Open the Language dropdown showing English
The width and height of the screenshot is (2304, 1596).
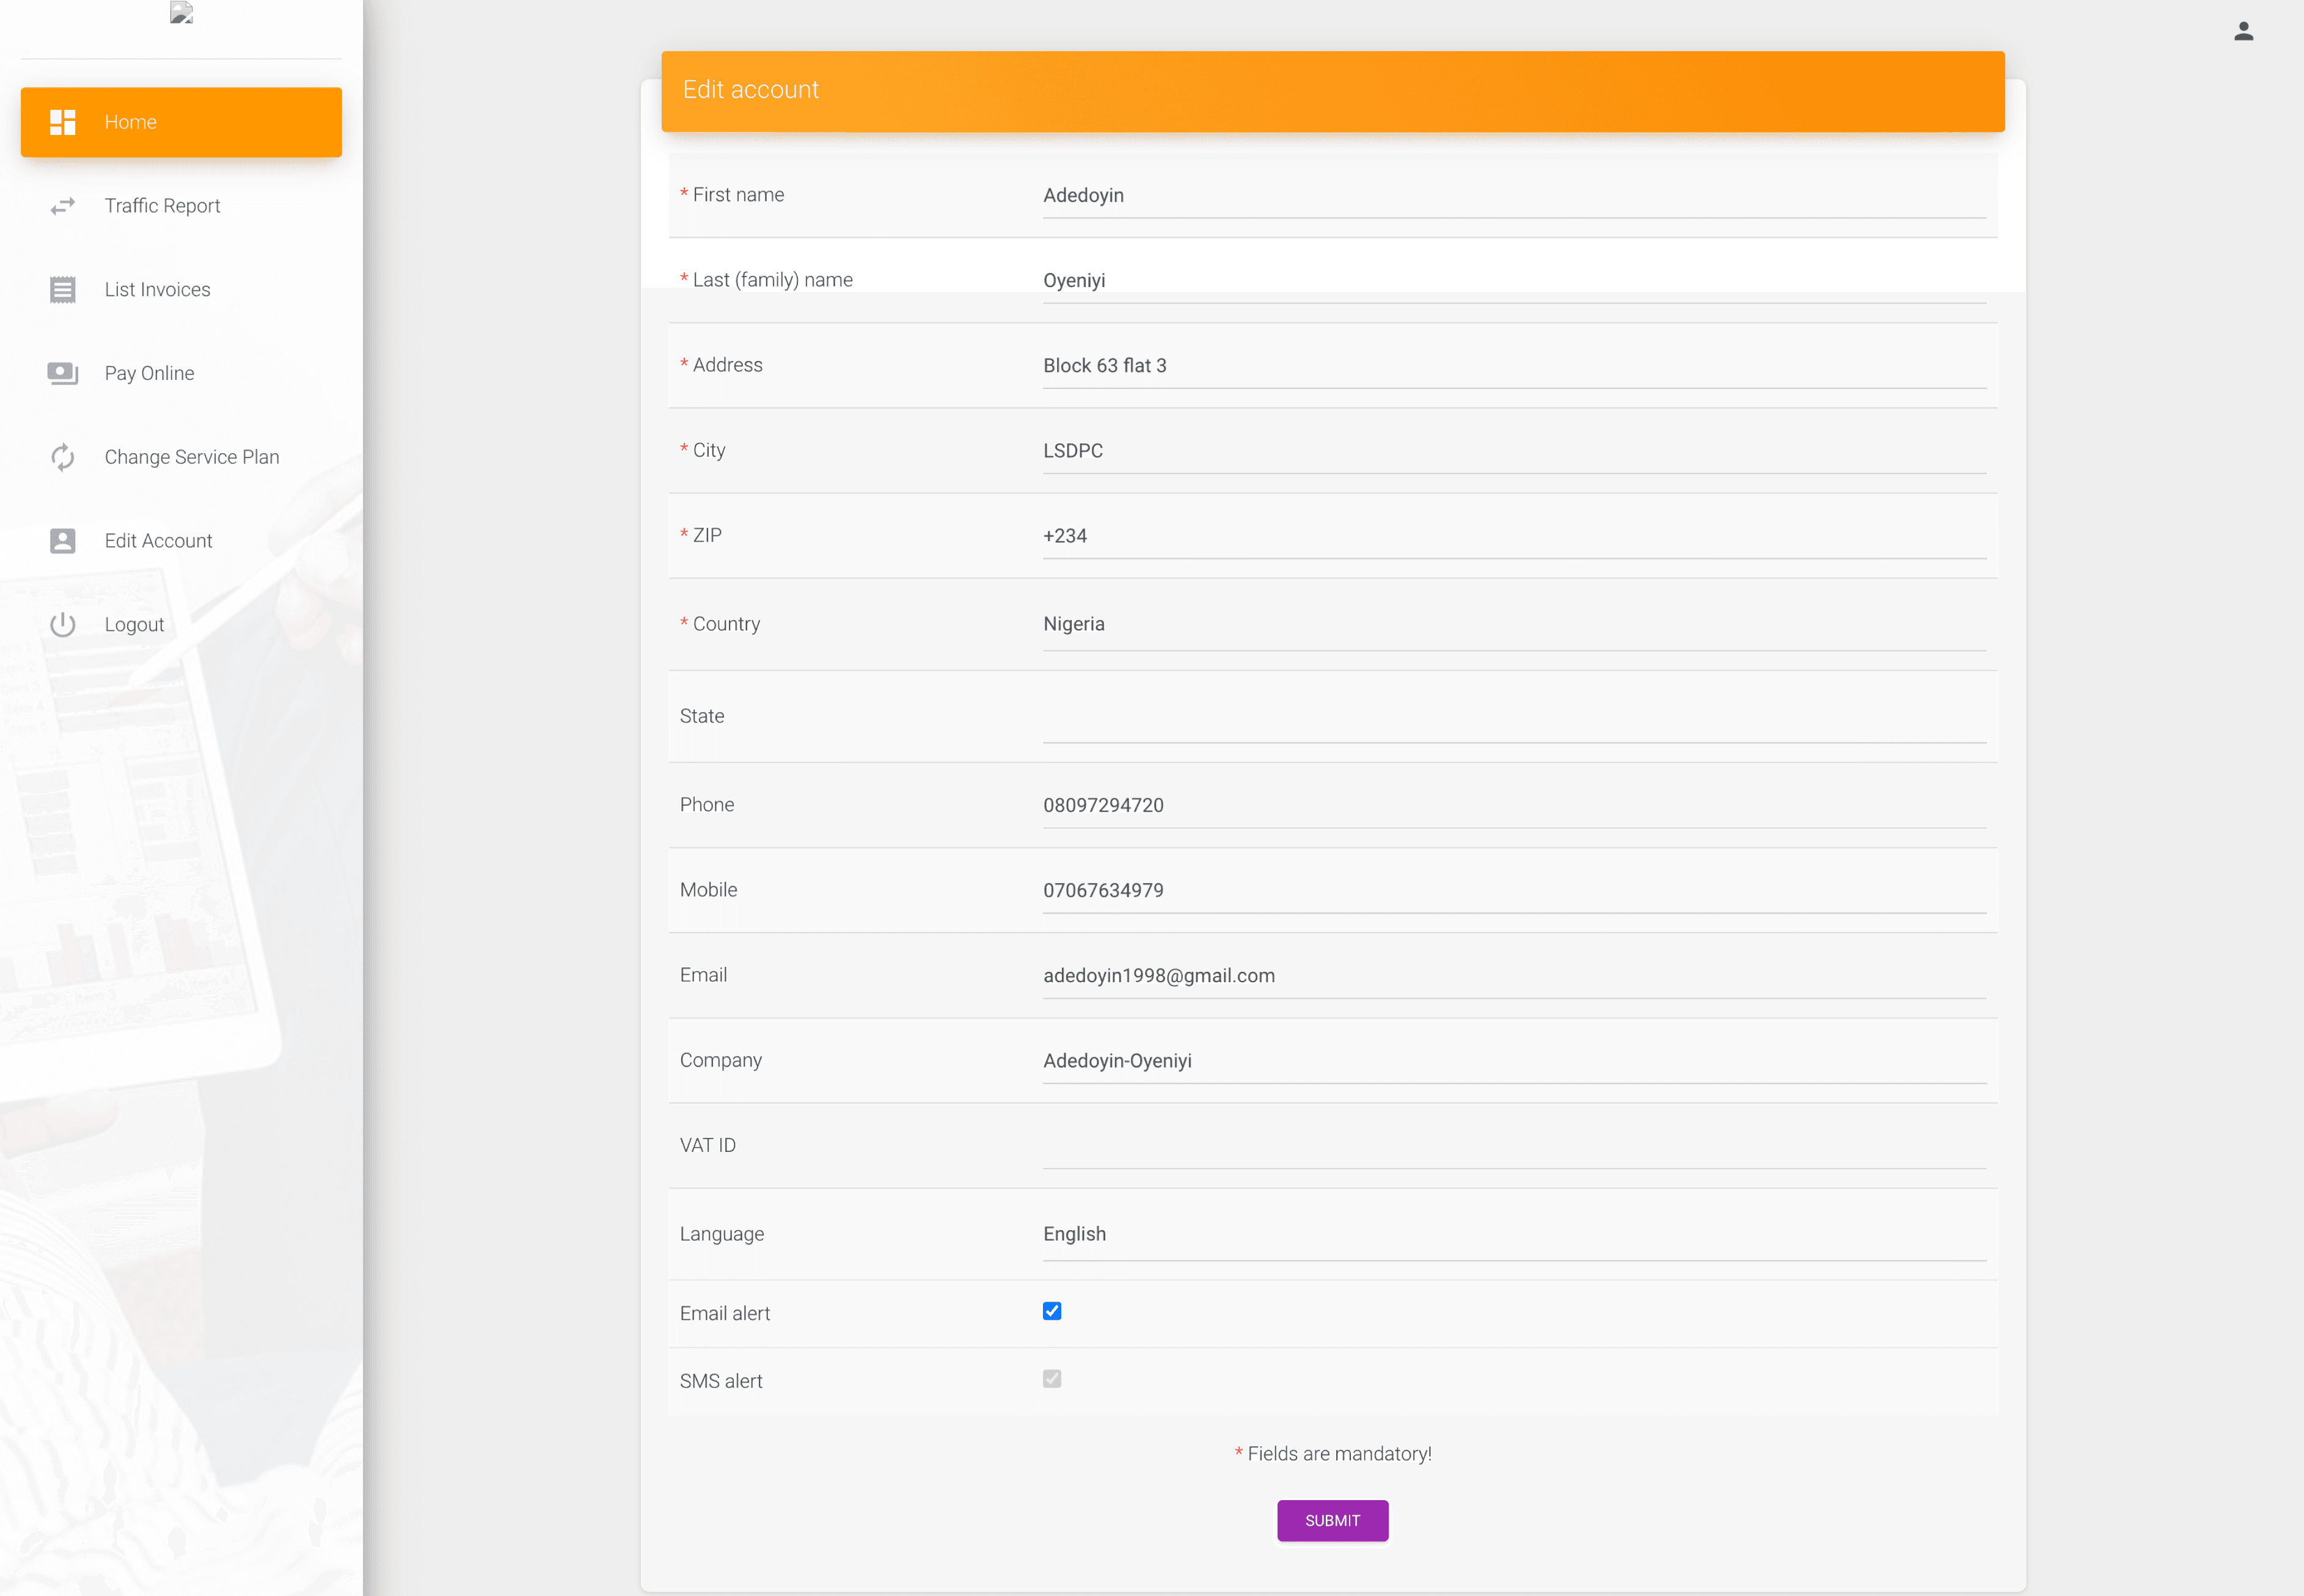point(1513,1235)
